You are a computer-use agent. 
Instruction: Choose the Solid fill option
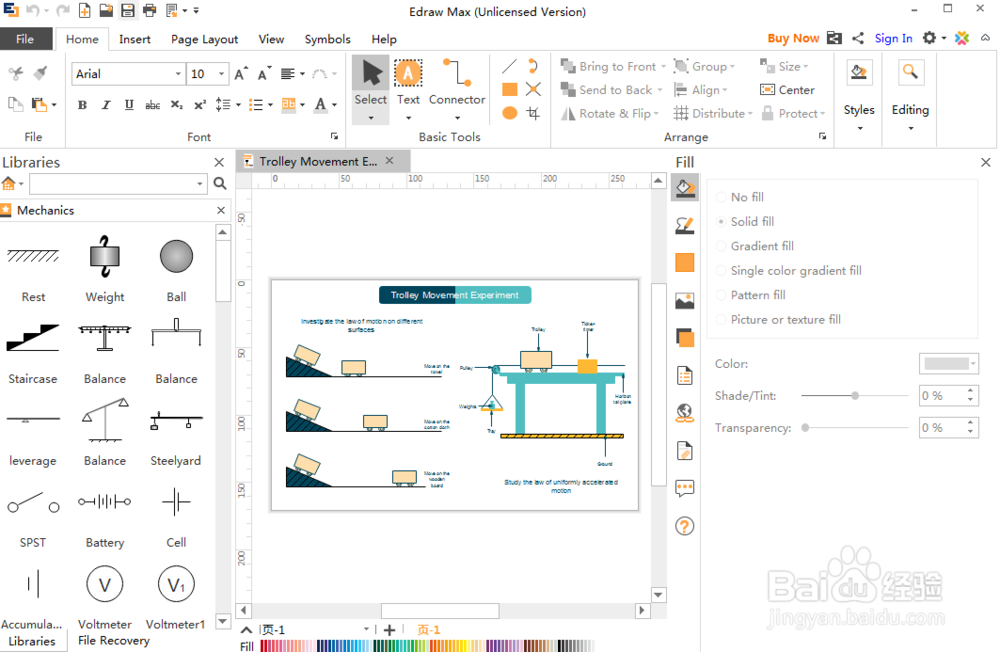(x=745, y=221)
